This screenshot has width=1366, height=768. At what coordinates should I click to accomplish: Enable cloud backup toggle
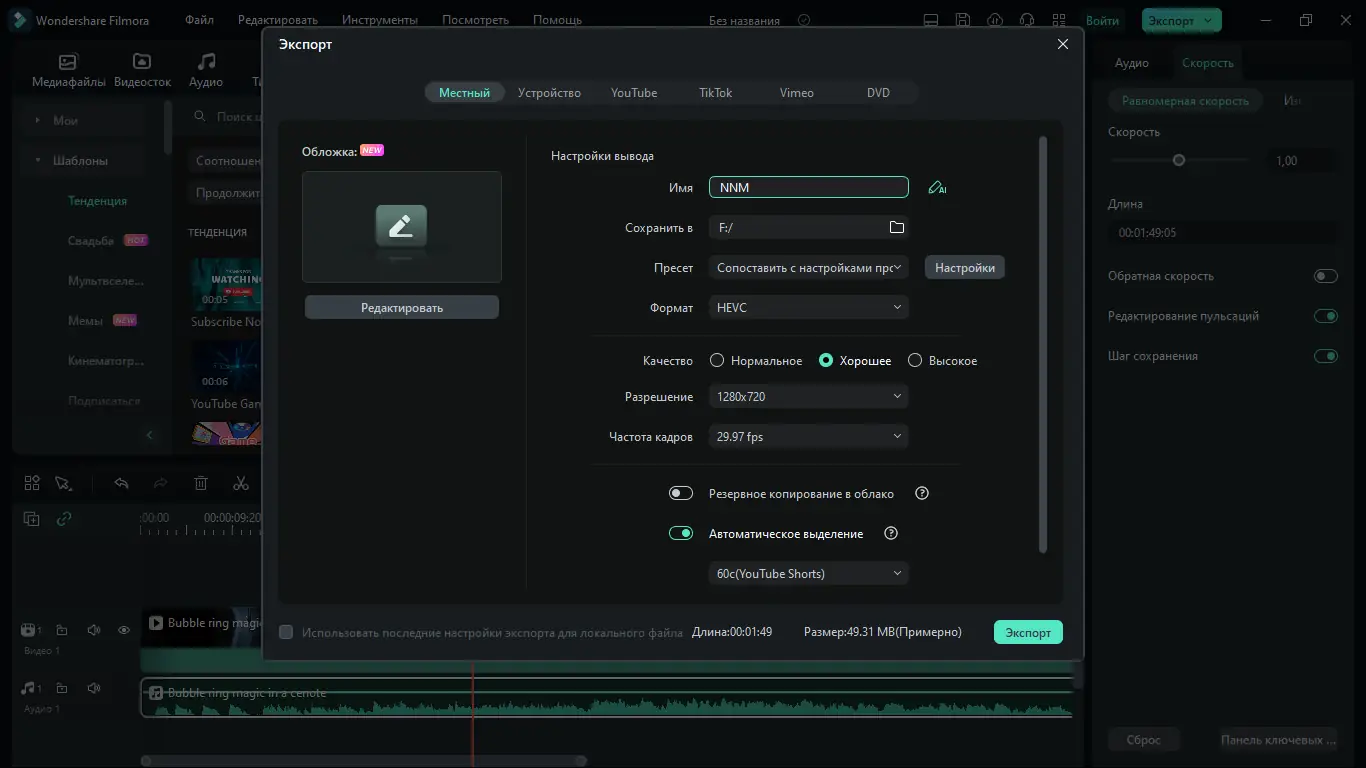click(681, 493)
